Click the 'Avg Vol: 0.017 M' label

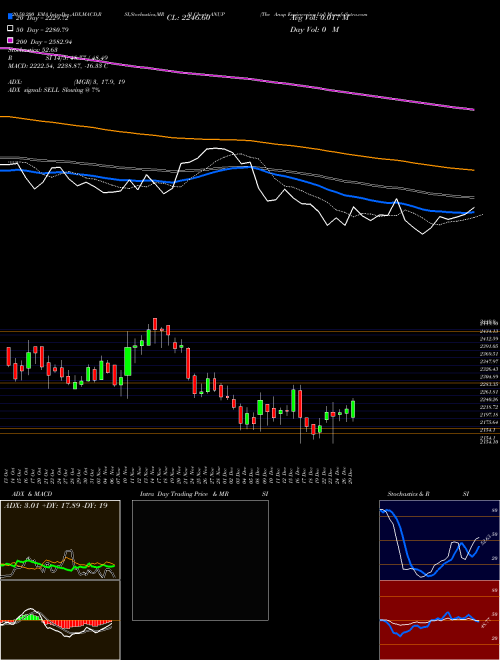(319, 18)
